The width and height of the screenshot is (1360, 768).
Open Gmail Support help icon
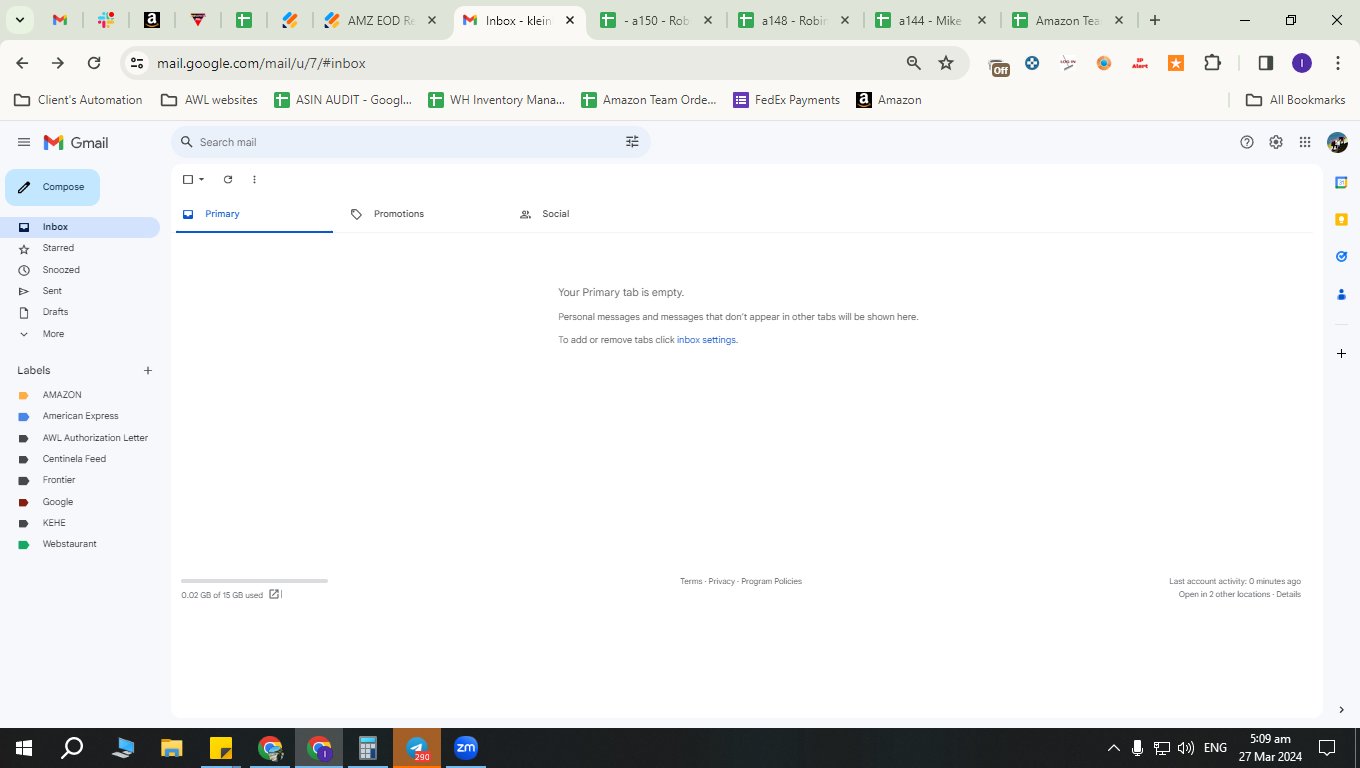[x=1247, y=142]
